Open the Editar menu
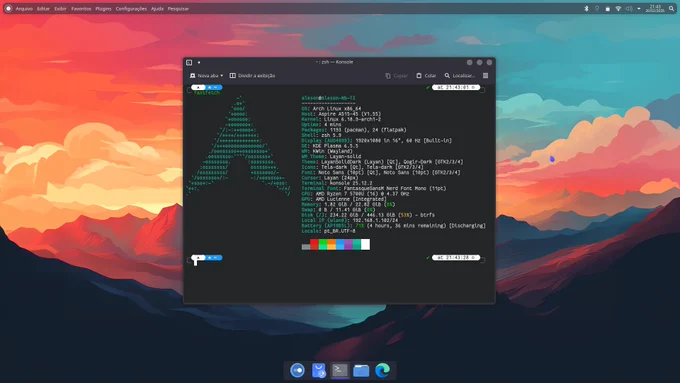The height and width of the screenshot is (383, 680). (43, 9)
